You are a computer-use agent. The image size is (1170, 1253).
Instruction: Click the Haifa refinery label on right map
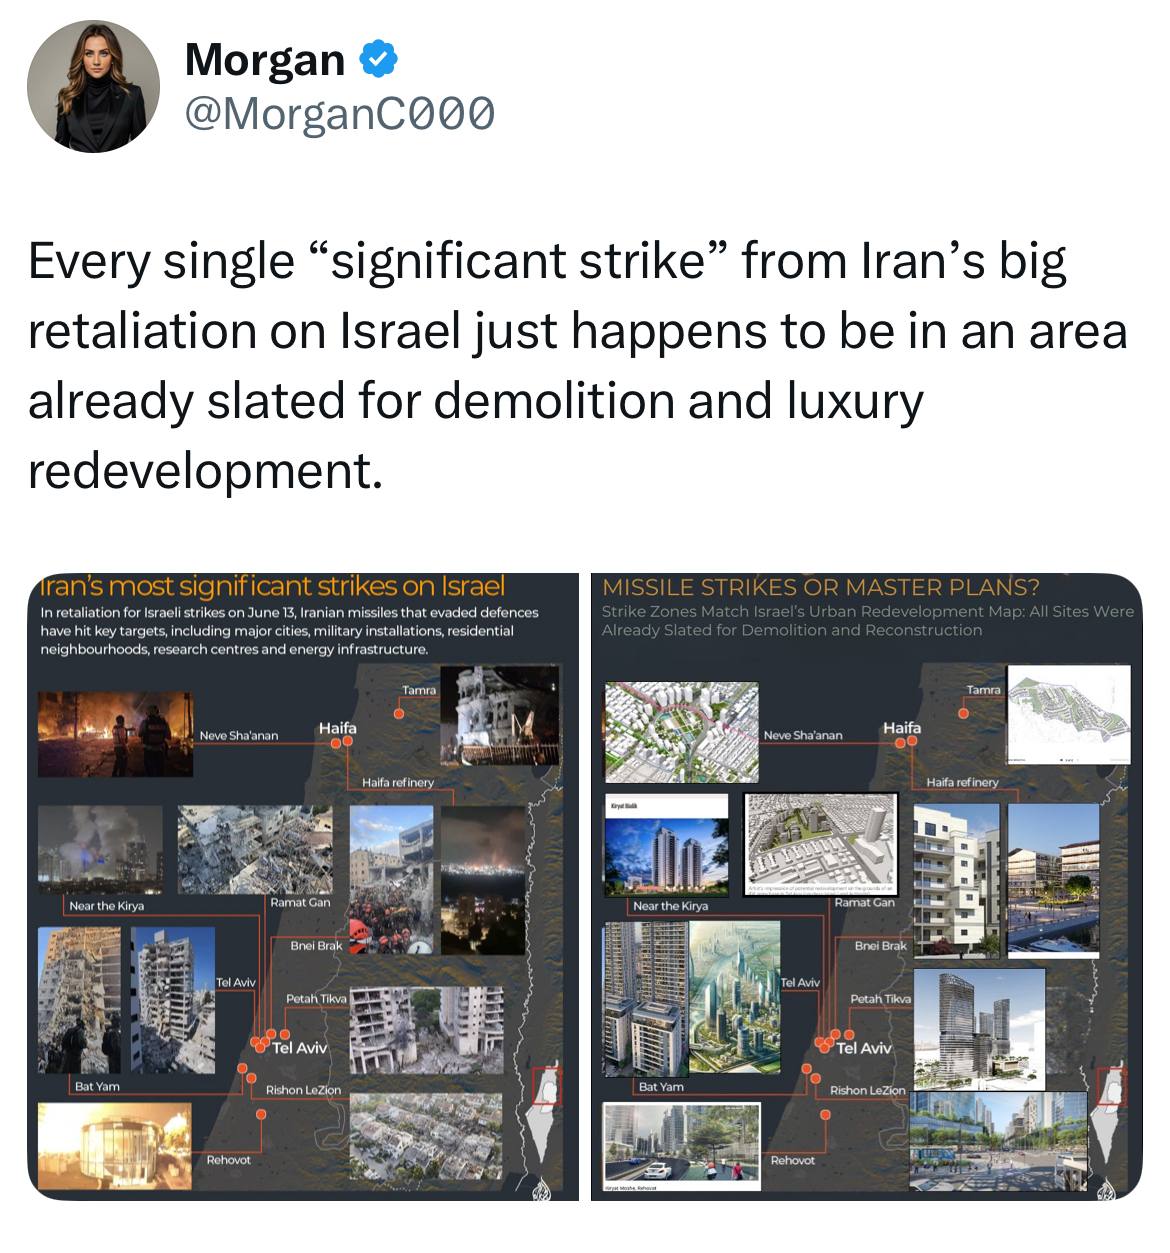962,782
